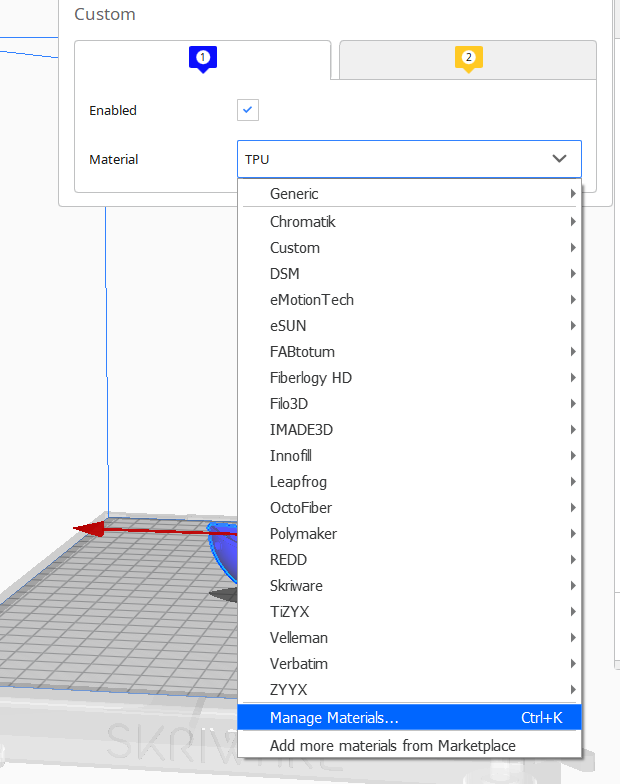The image size is (620, 784).
Task: Expand the eSUN materials submenu
Action: 409,326
